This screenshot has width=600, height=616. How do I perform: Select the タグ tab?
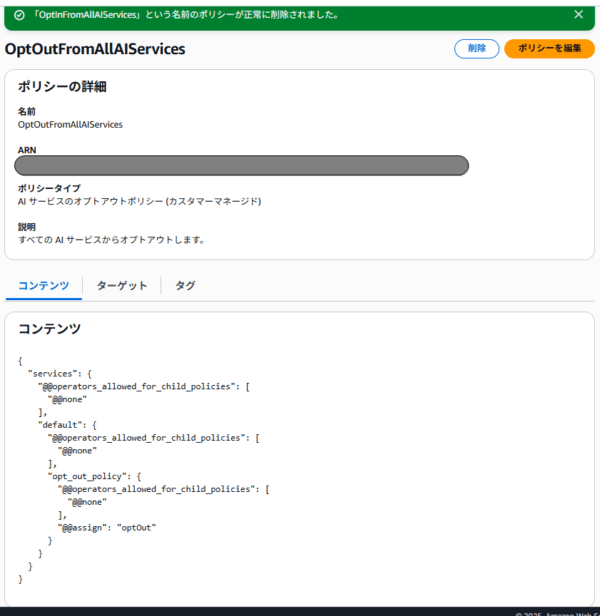pyautogui.click(x=185, y=286)
